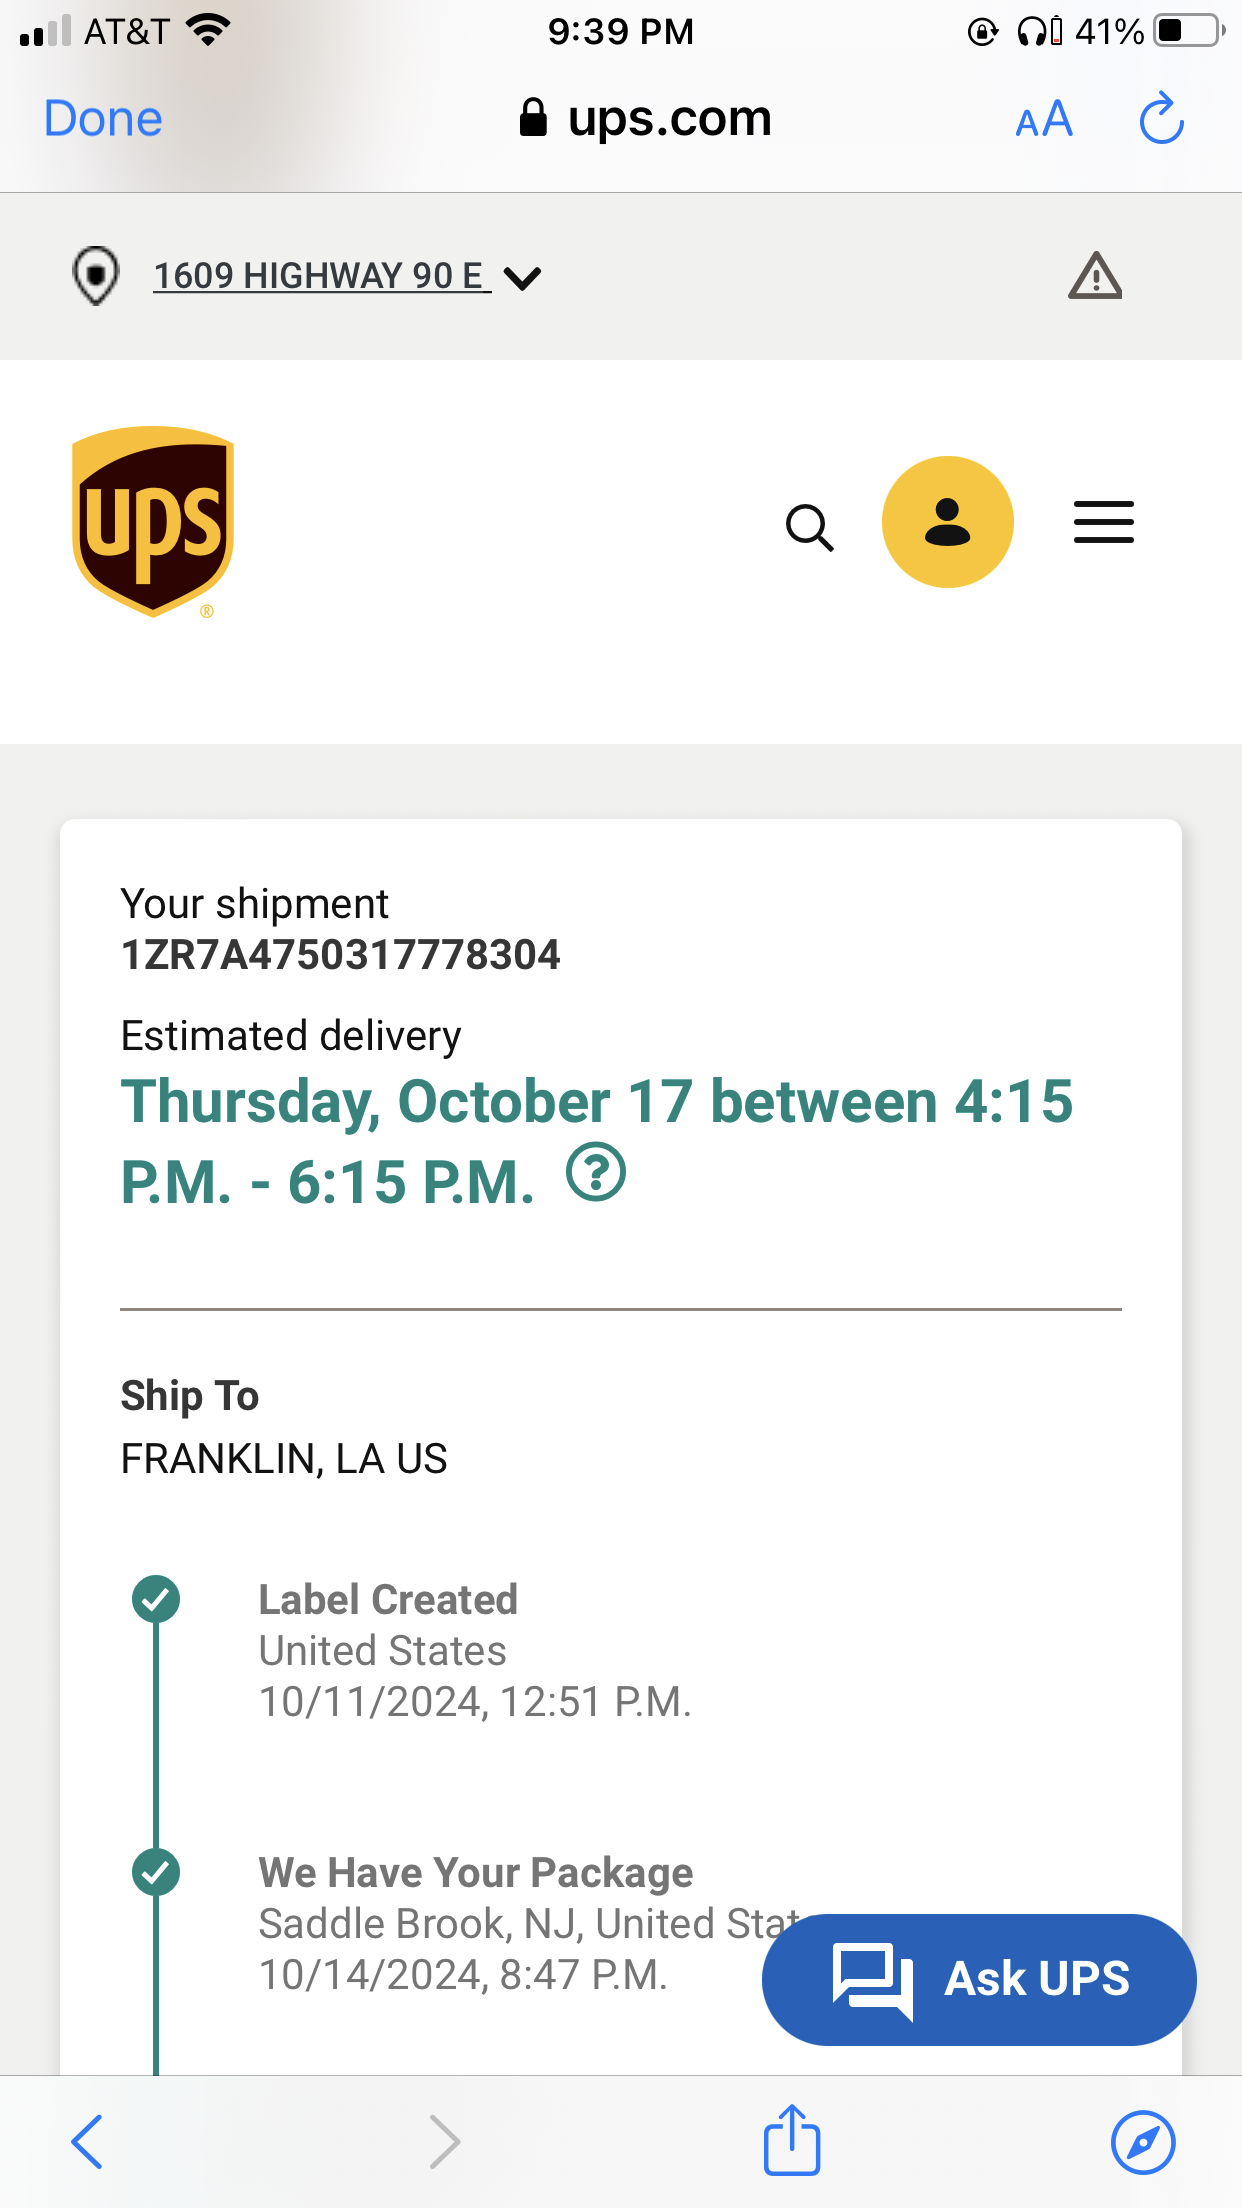Tap the UPS shield logo

[153, 521]
